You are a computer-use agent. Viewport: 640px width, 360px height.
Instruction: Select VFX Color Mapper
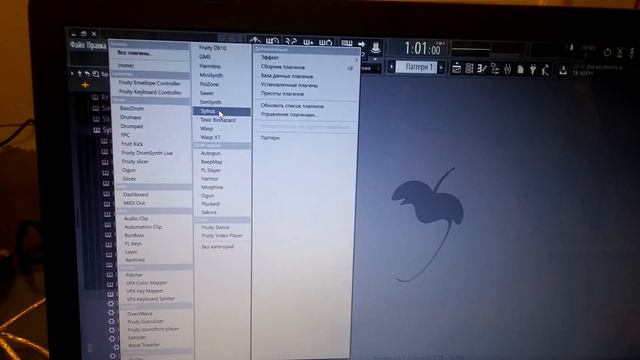point(147,283)
